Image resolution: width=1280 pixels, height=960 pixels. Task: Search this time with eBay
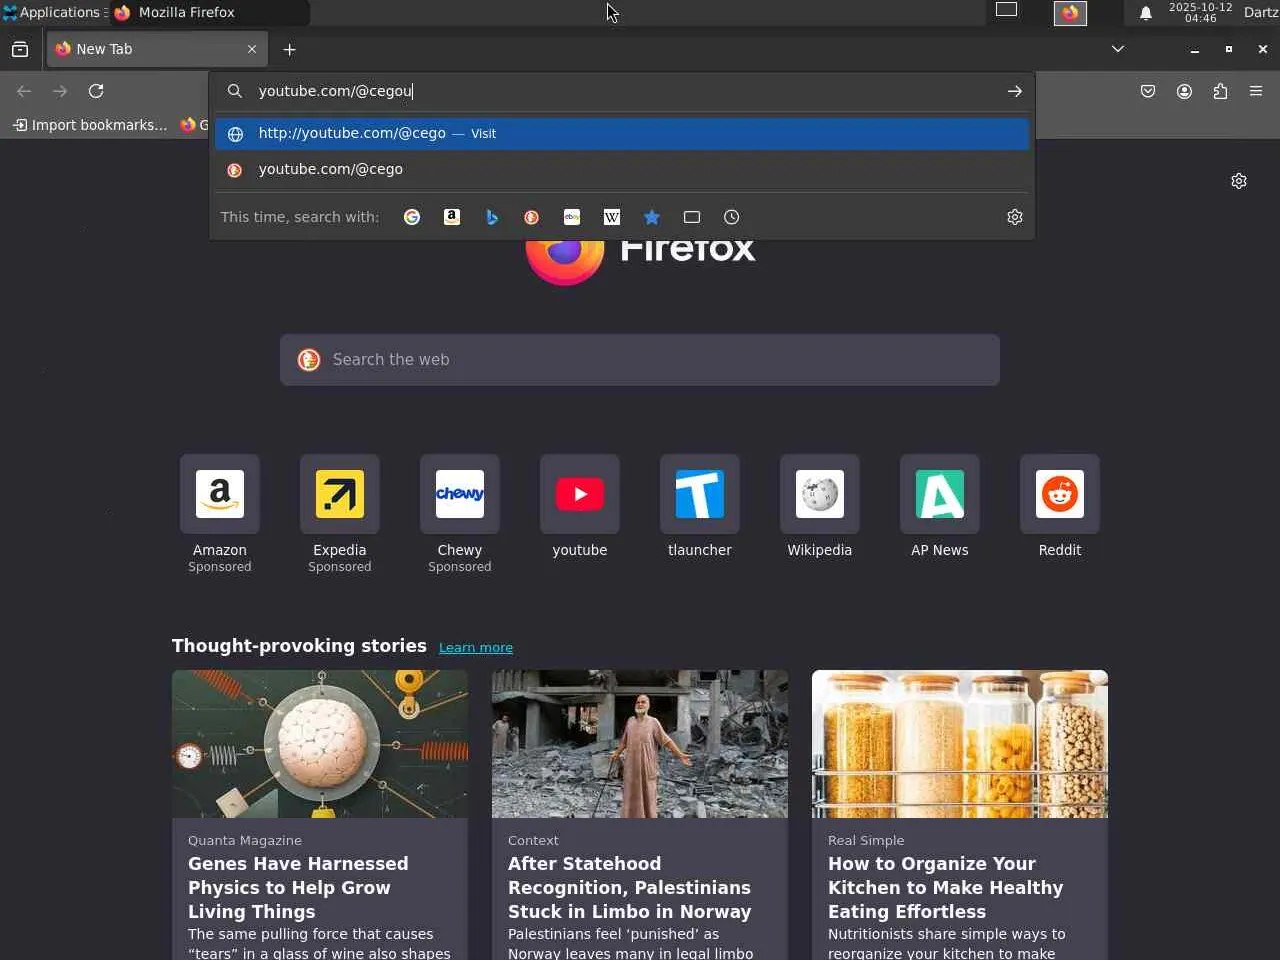[x=572, y=217]
